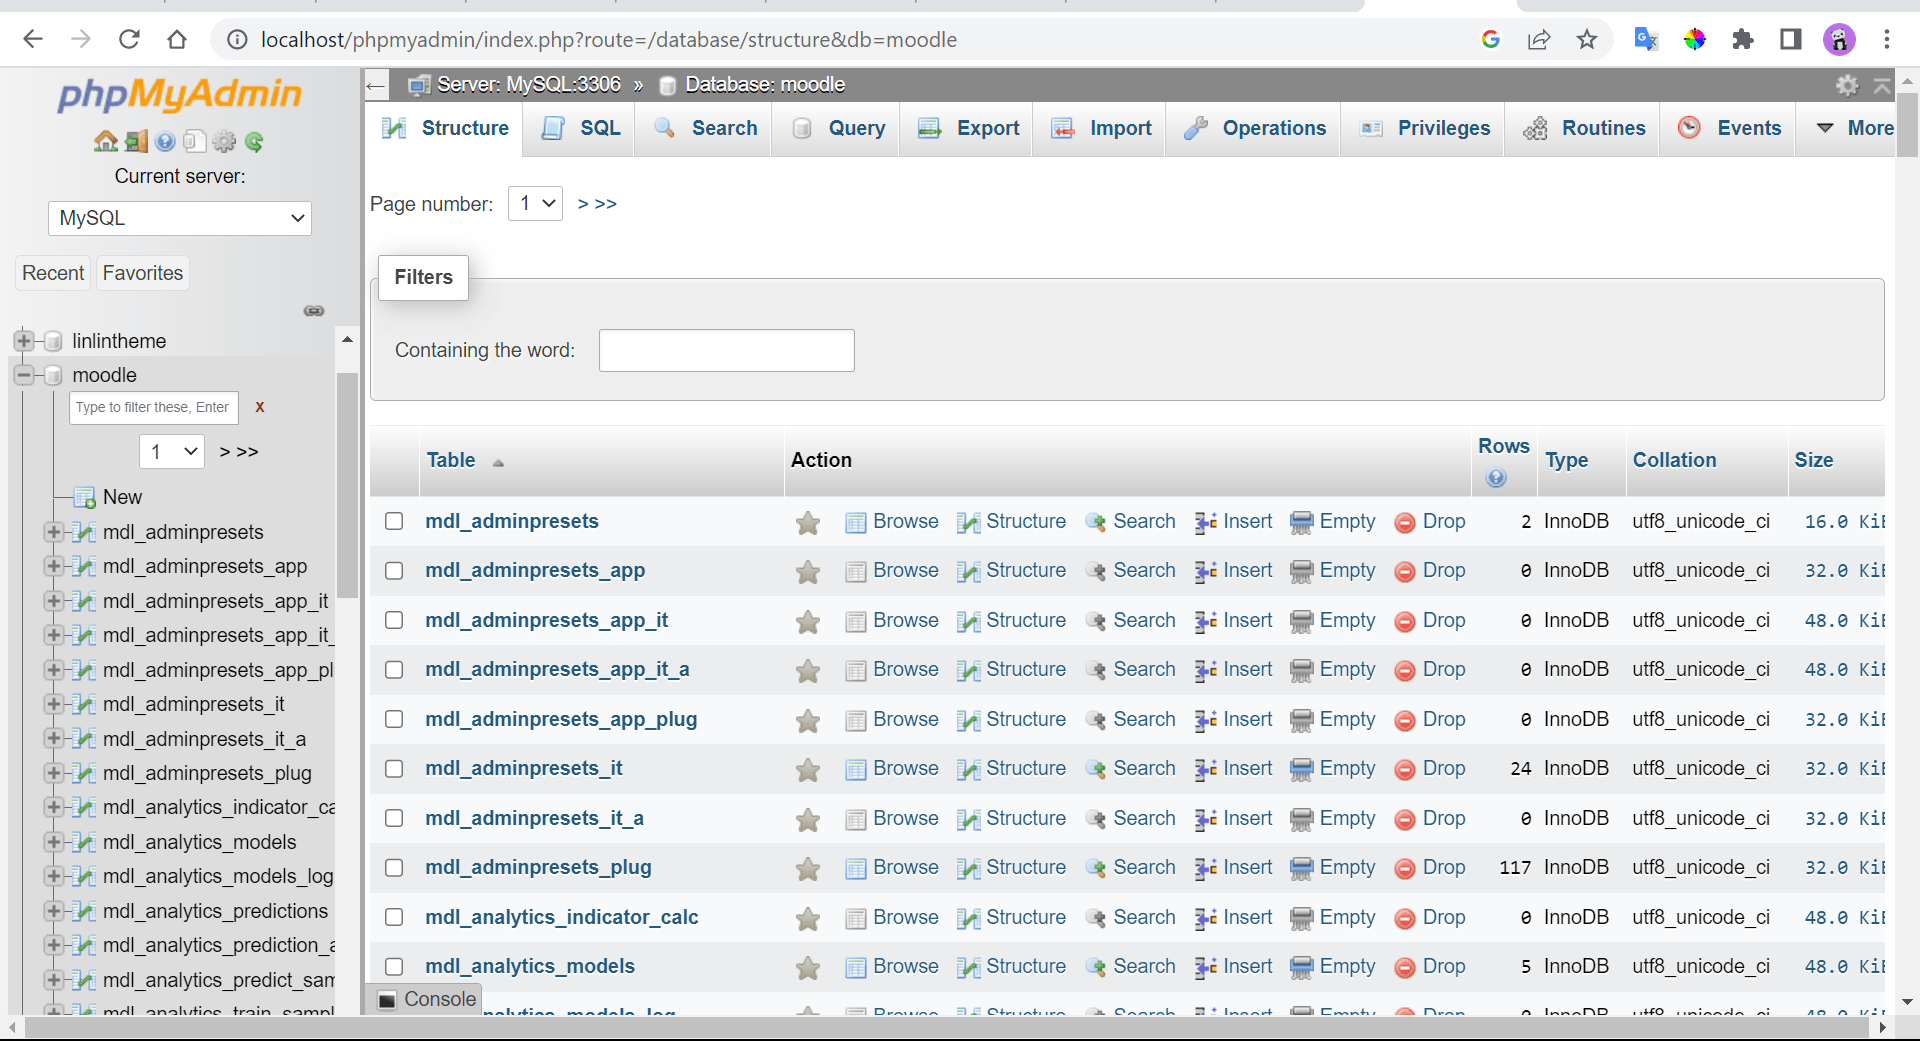Open the Privileges tab
1920x1041 pixels.
click(x=1424, y=128)
